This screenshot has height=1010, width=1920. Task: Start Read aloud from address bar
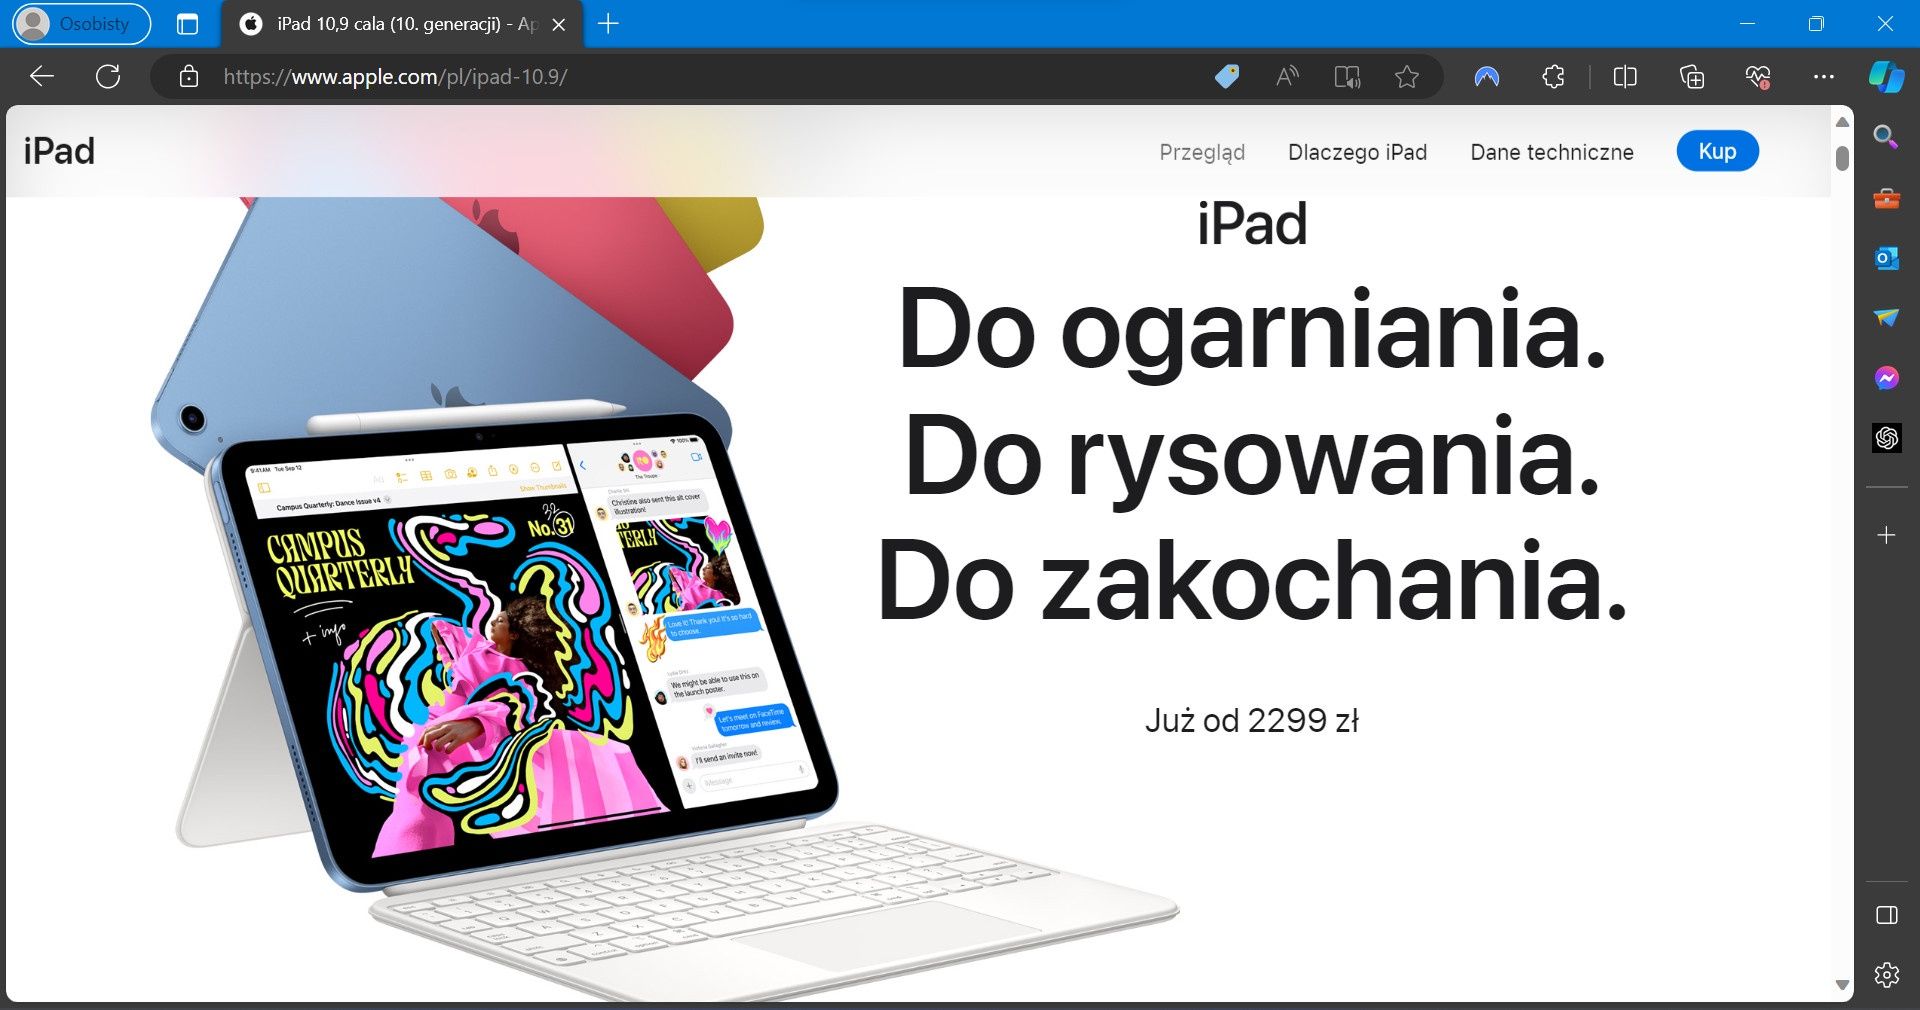pos(1287,76)
